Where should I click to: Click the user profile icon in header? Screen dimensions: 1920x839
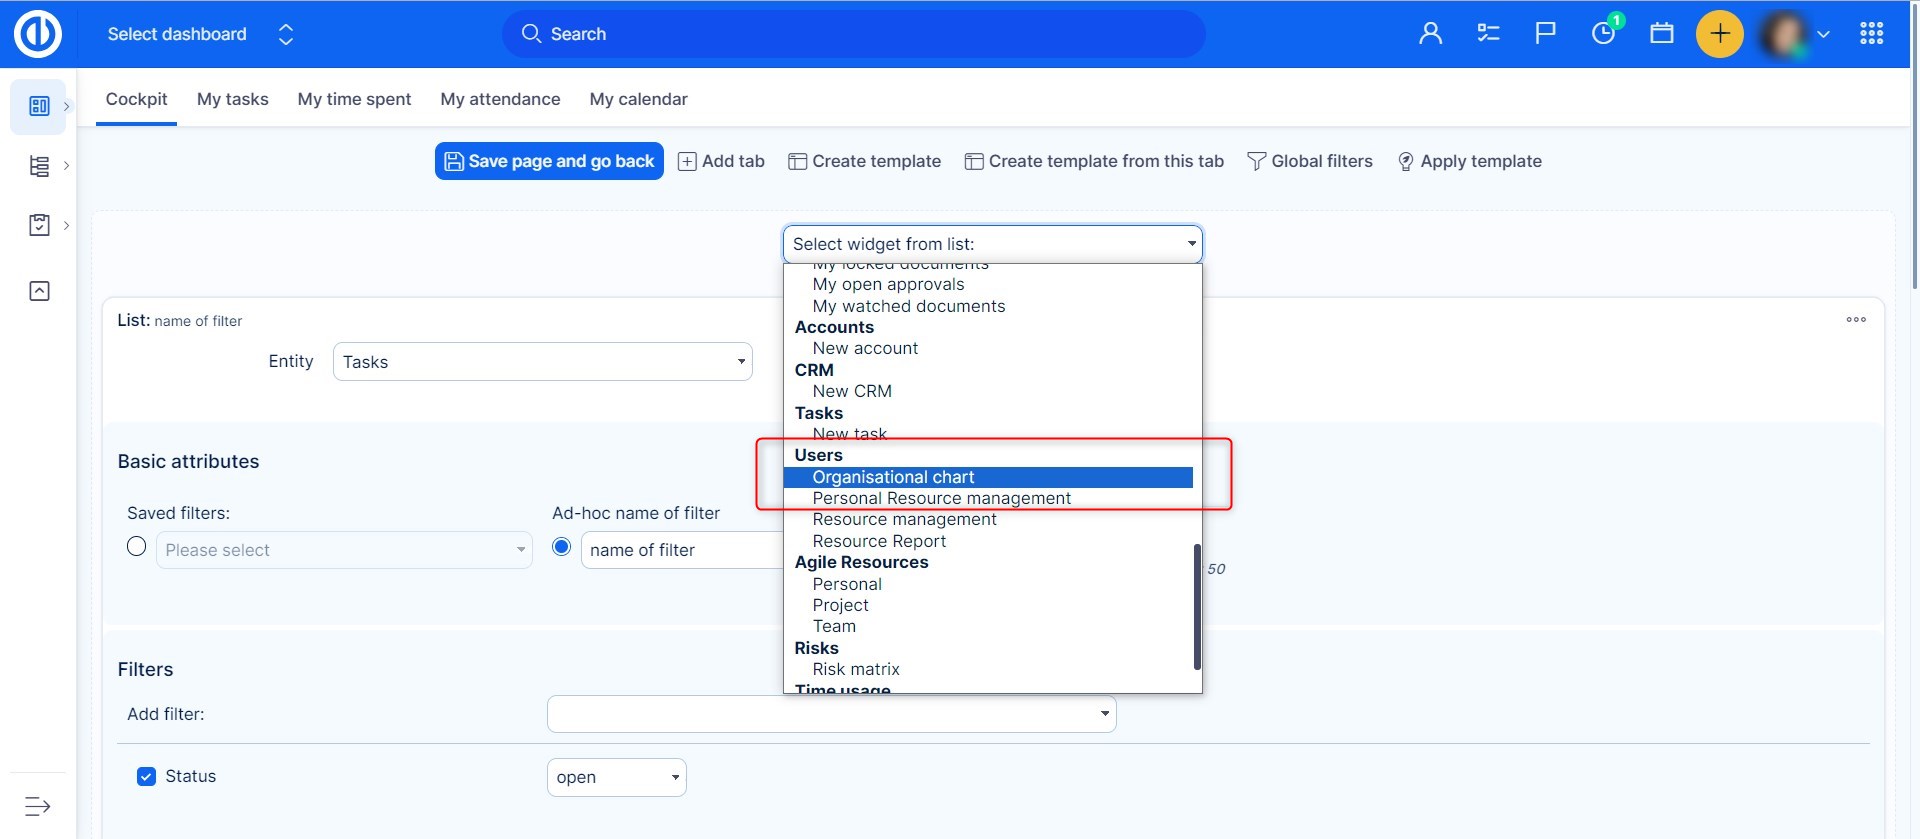1430,34
